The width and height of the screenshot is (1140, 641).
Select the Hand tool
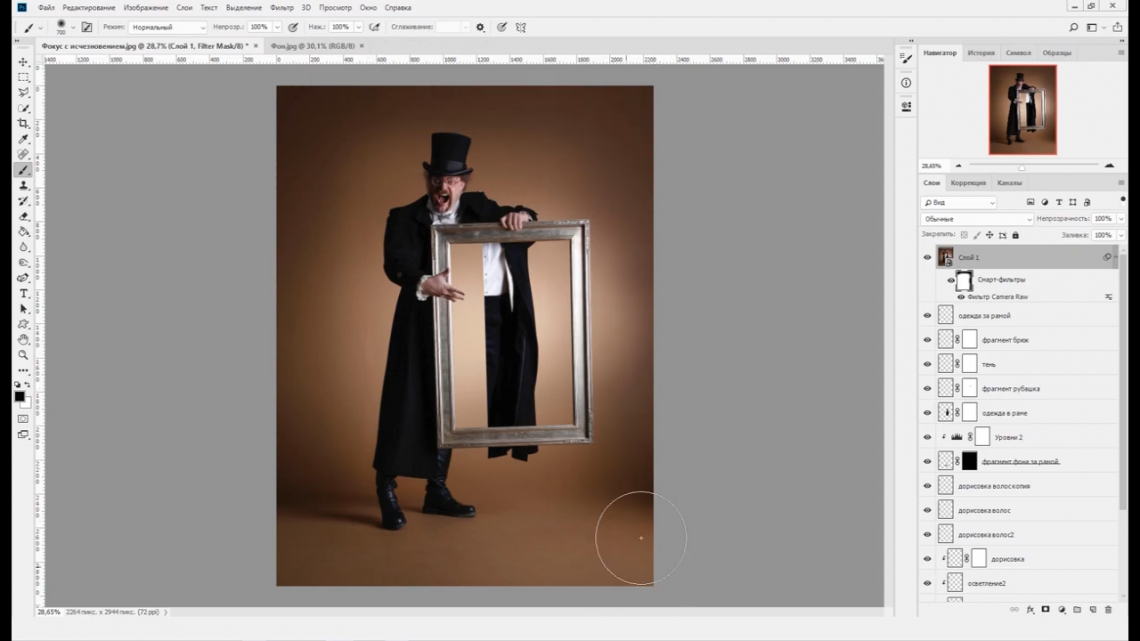point(23,339)
